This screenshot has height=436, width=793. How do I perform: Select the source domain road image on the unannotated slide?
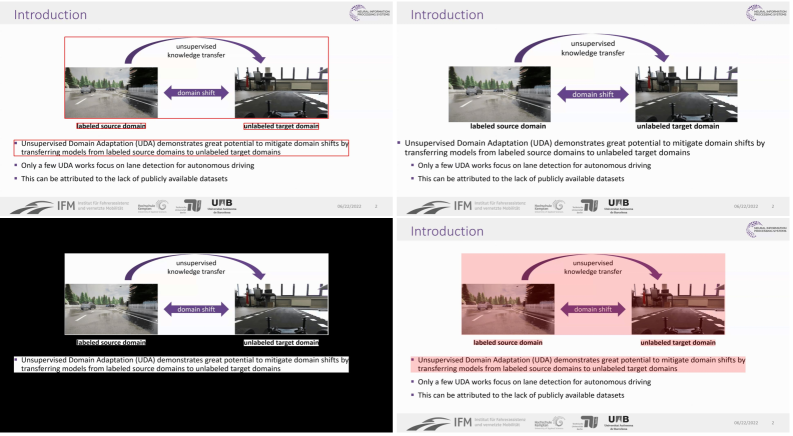[500, 94]
